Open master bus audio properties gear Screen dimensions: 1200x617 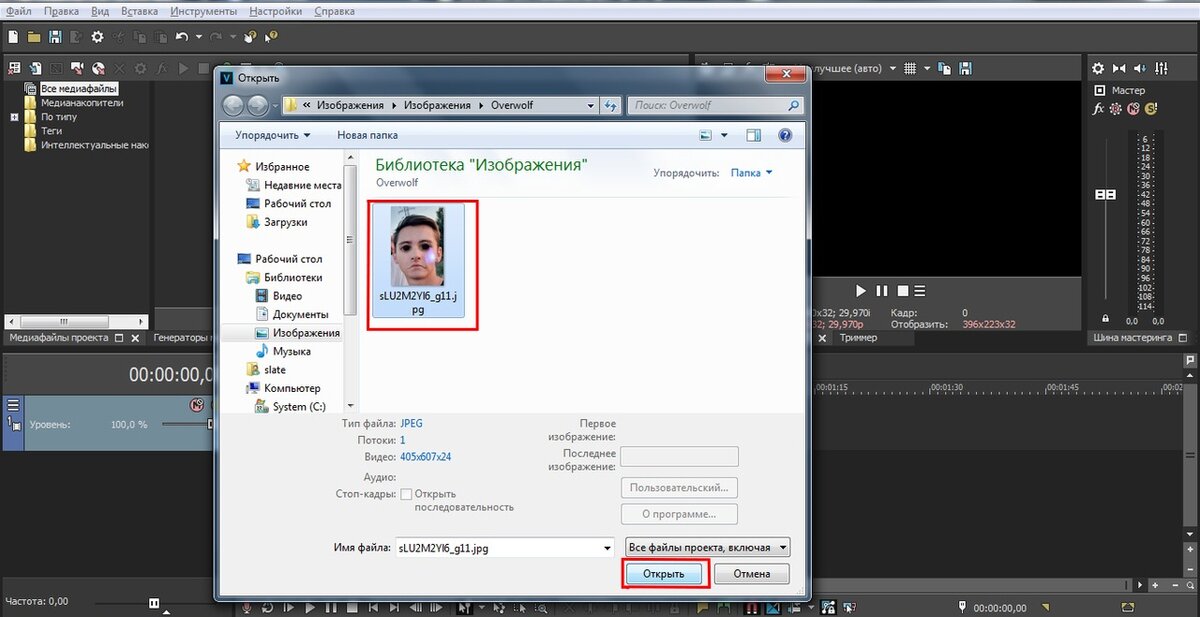pyautogui.click(x=1098, y=69)
